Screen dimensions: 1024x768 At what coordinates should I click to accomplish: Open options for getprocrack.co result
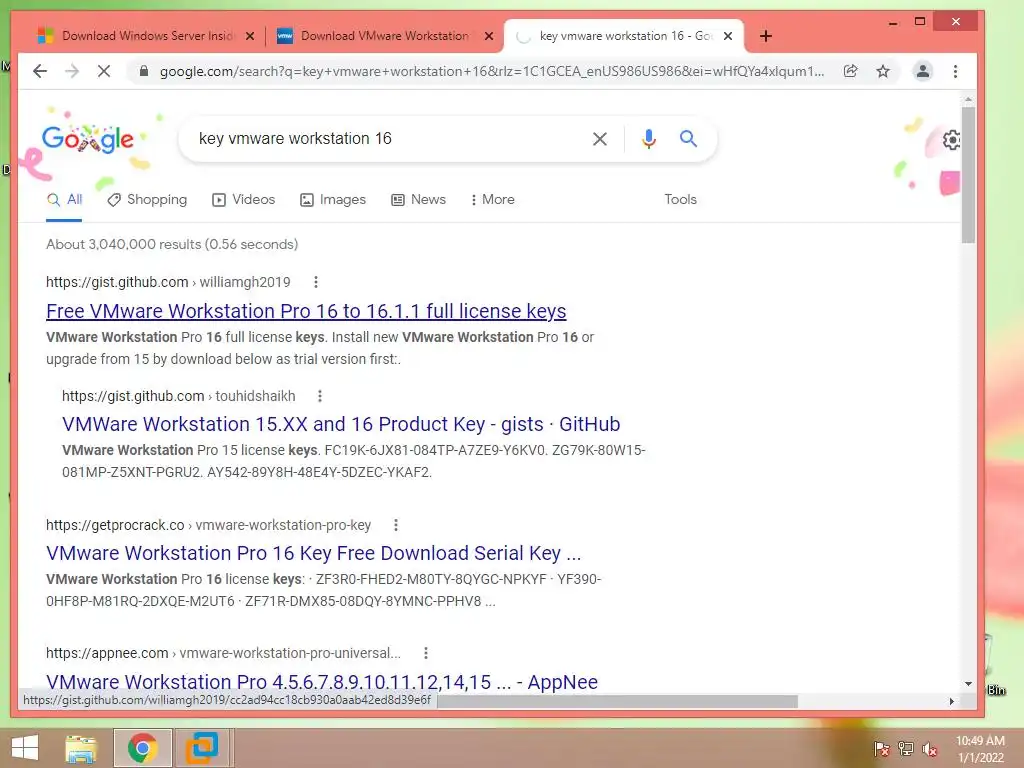396,525
